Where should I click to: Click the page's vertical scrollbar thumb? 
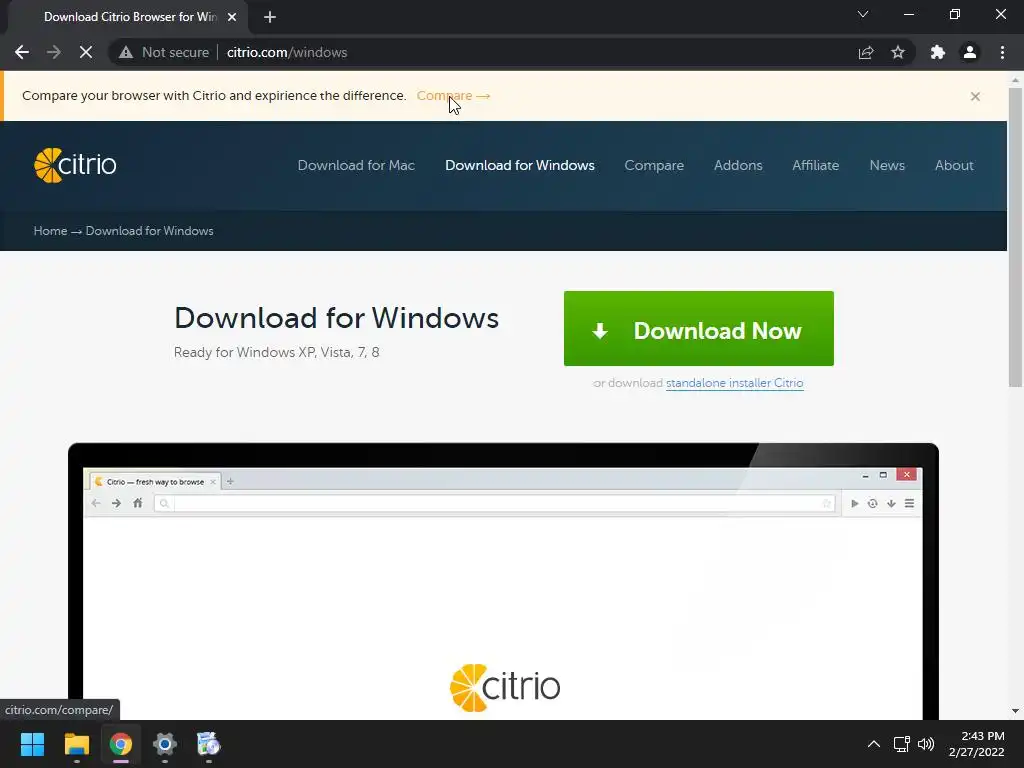1016,236
